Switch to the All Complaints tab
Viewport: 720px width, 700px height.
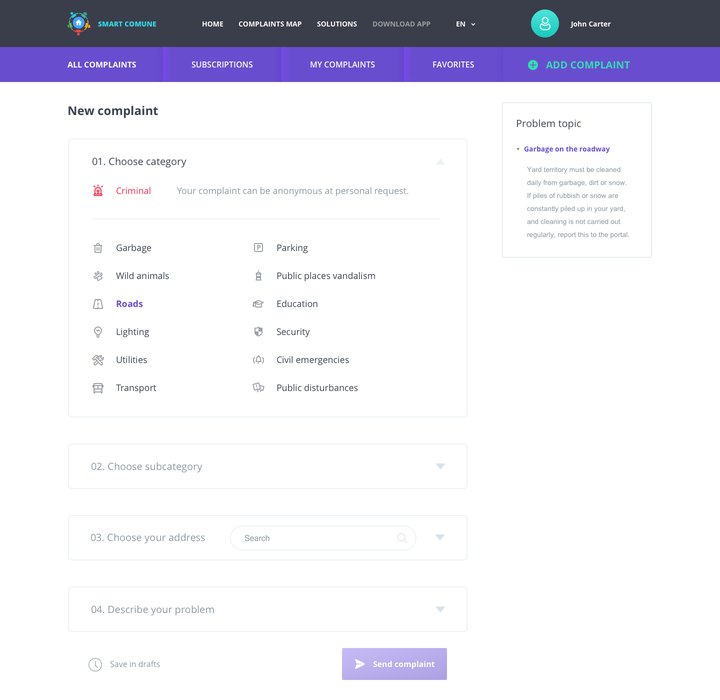pos(102,65)
